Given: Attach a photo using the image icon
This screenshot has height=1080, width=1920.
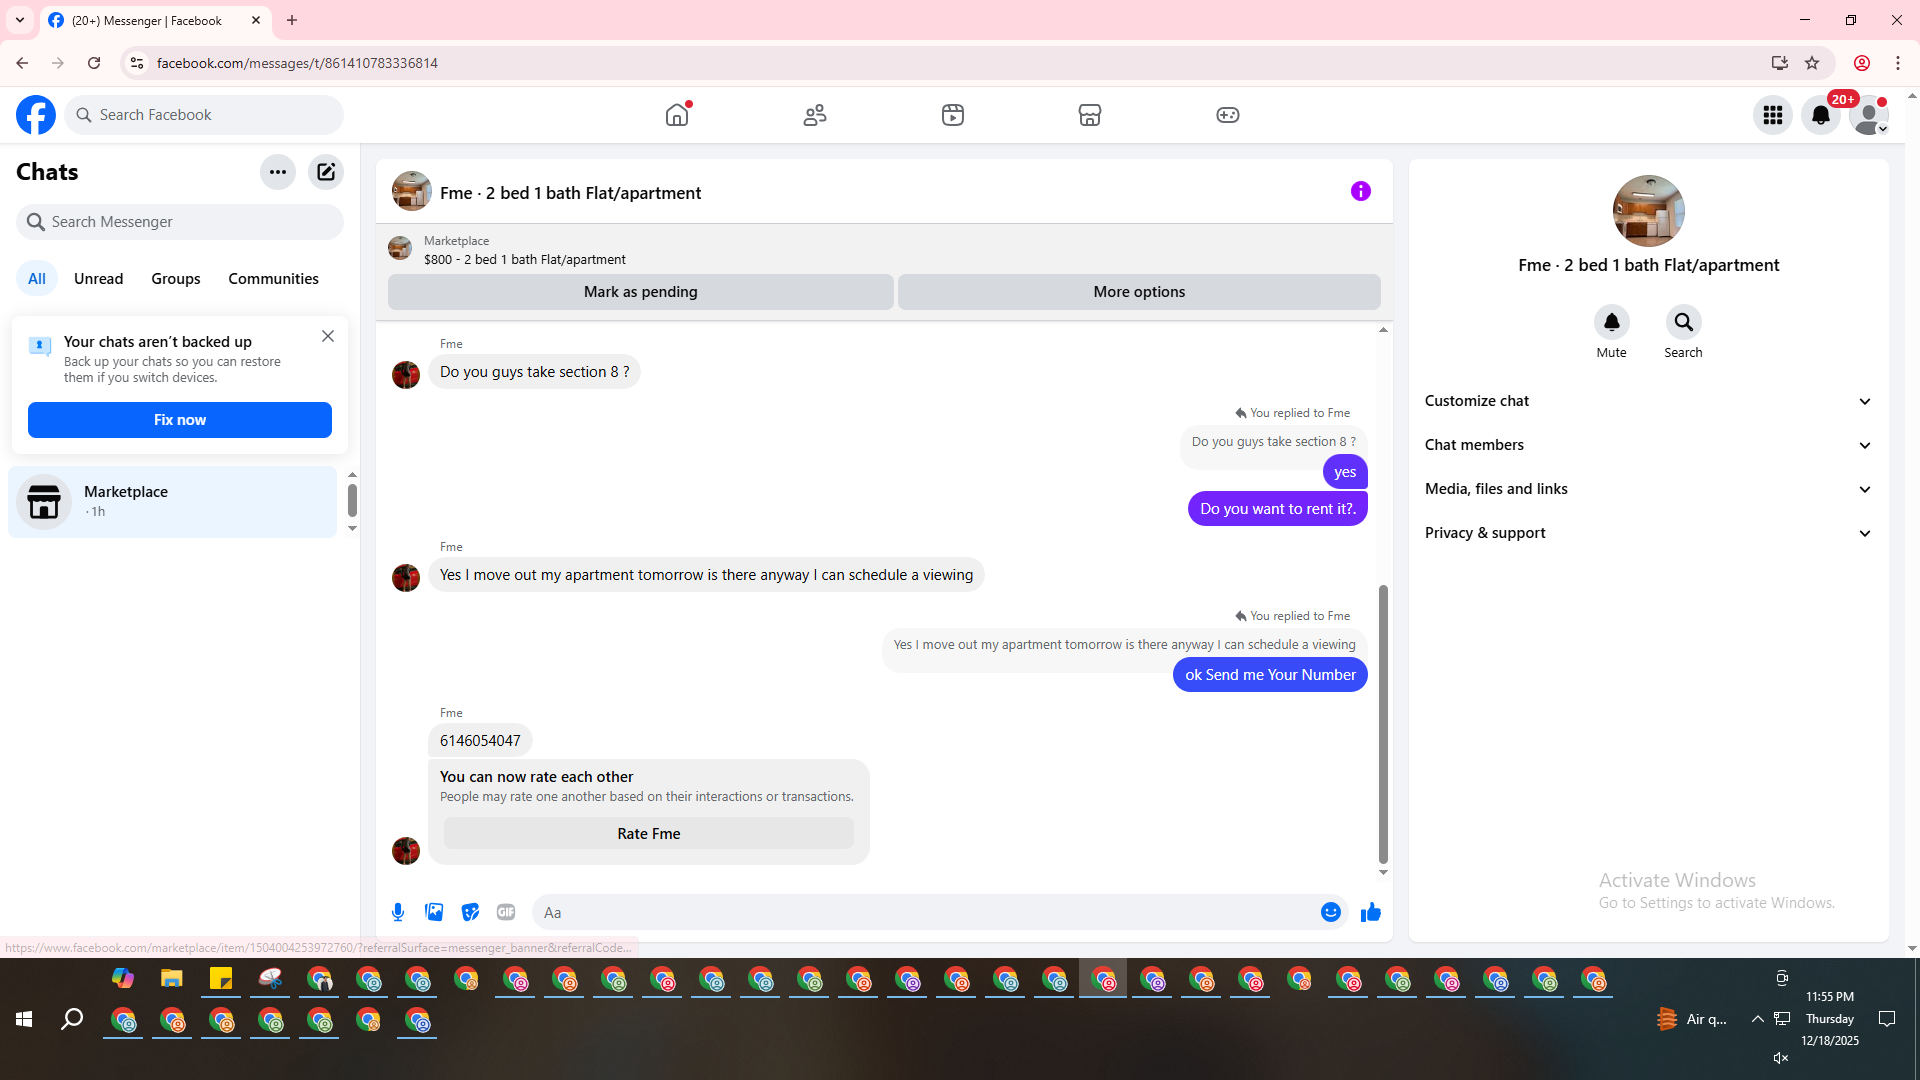Looking at the screenshot, I should [x=434, y=912].
